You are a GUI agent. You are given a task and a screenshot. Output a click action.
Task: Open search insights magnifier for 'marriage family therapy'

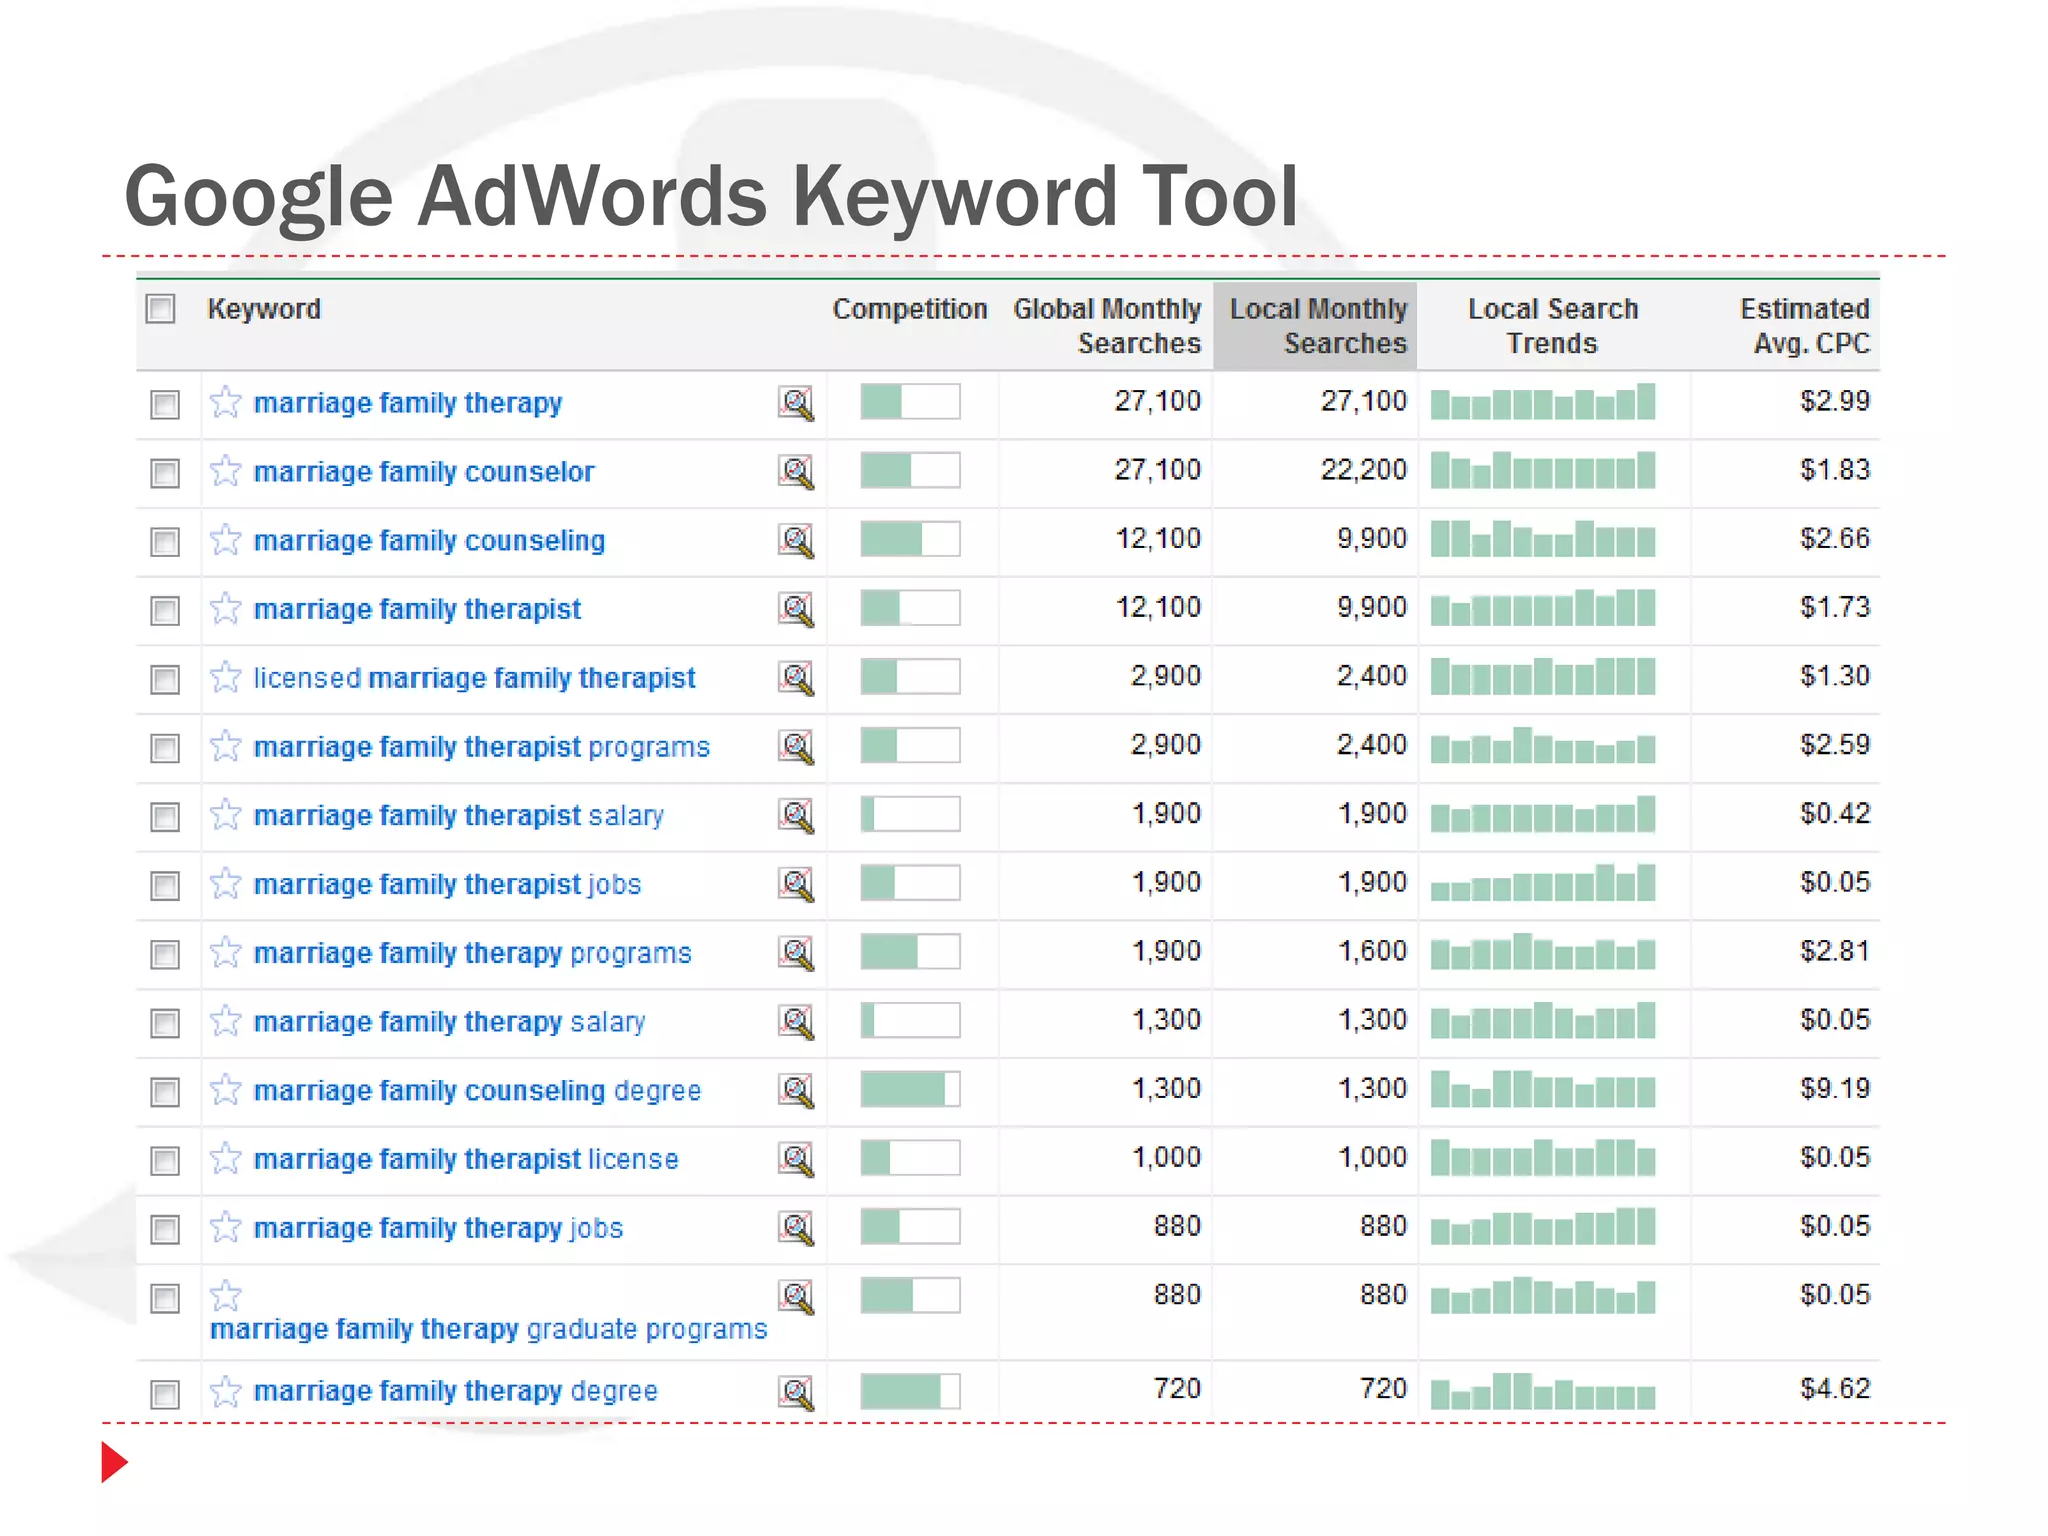[796, 403]
